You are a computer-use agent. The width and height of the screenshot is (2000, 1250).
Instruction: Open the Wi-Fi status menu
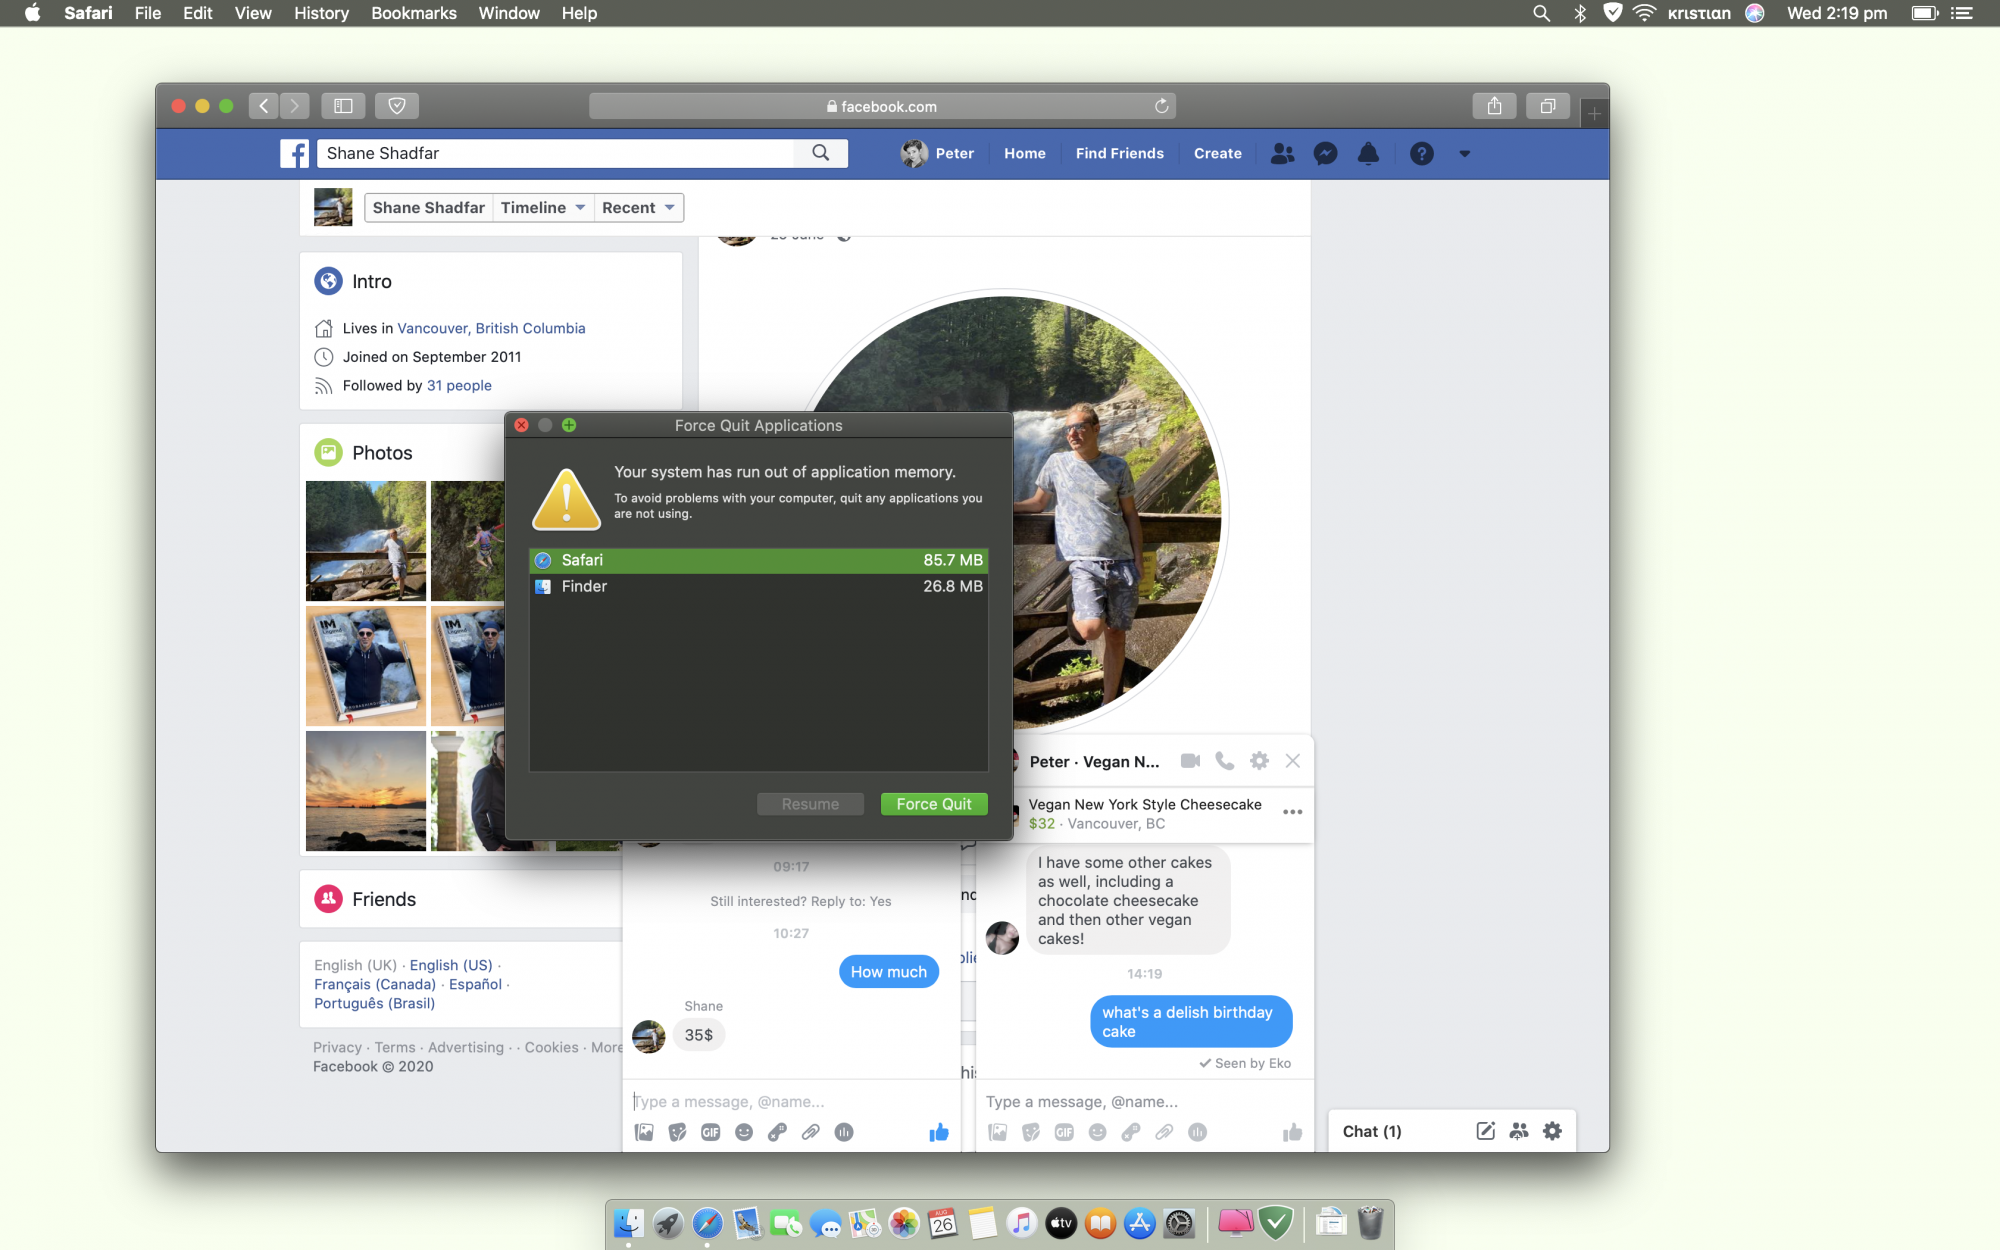click(1644, 13)
